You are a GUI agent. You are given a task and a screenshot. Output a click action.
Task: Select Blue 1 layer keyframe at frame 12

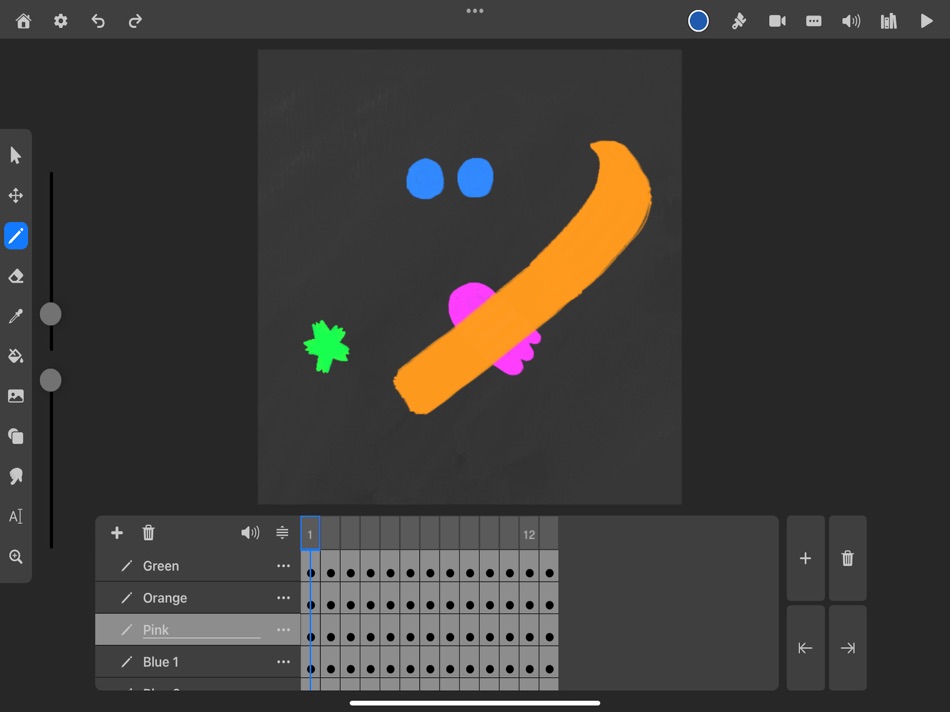[x=530, y=669]
